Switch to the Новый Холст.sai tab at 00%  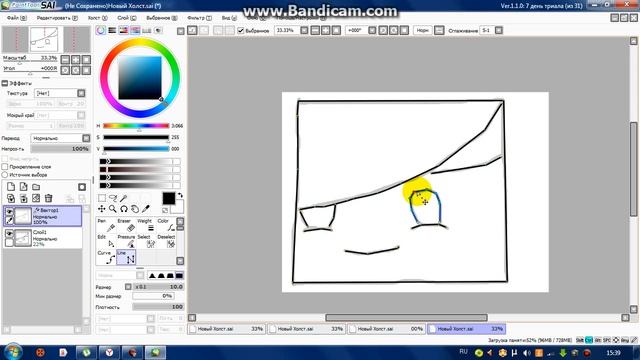(x=387, y=329)
